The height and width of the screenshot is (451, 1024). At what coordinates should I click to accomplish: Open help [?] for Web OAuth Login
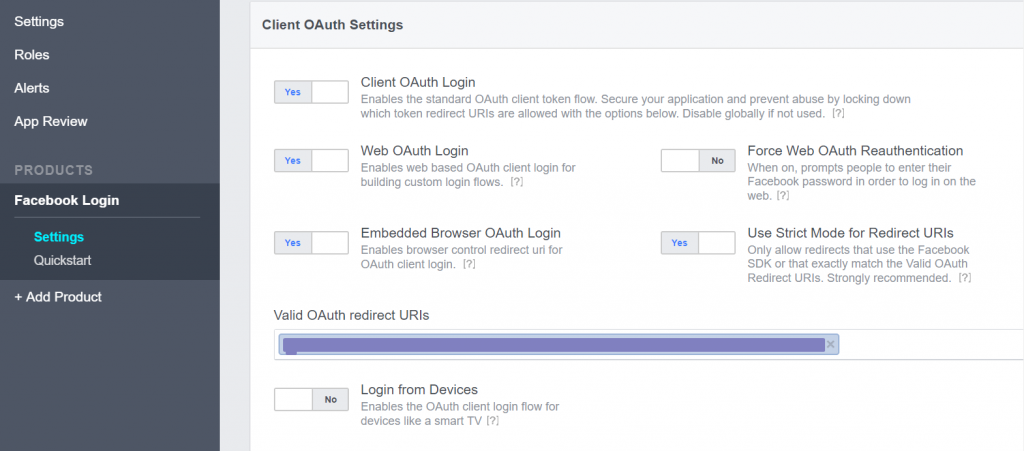(x=517, y=182)
